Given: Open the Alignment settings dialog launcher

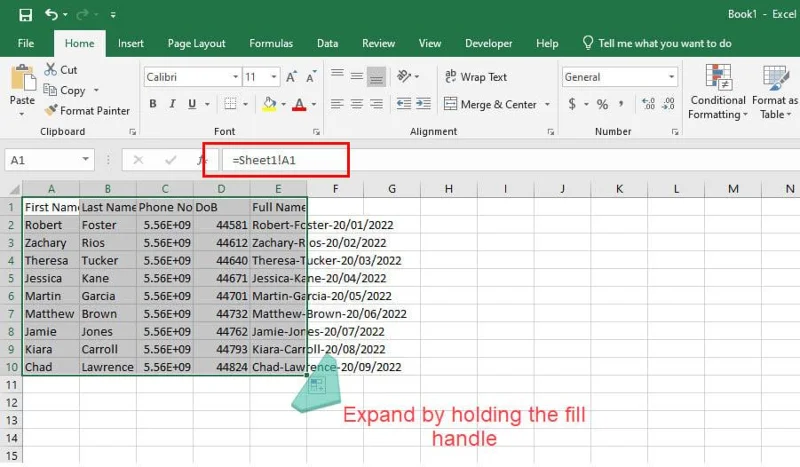Looking at the screenshot, I should [x=551, y=132].
